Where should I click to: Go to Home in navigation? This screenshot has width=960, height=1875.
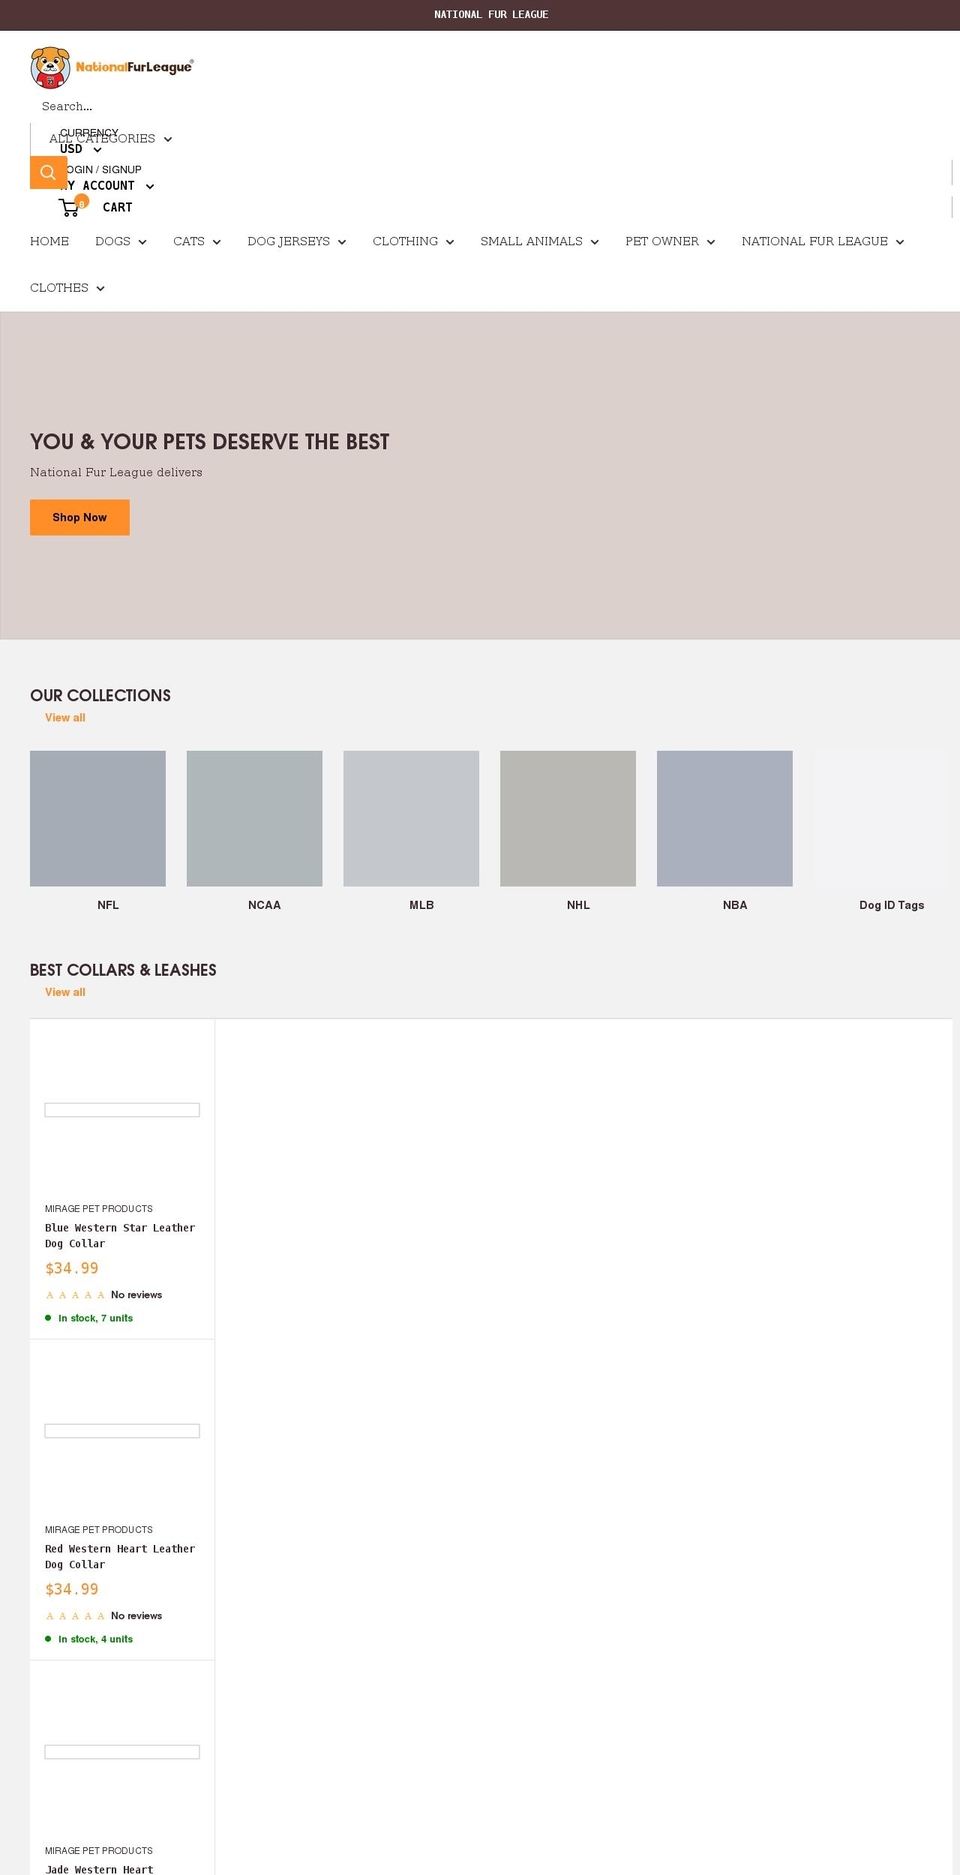click(49, 241)
